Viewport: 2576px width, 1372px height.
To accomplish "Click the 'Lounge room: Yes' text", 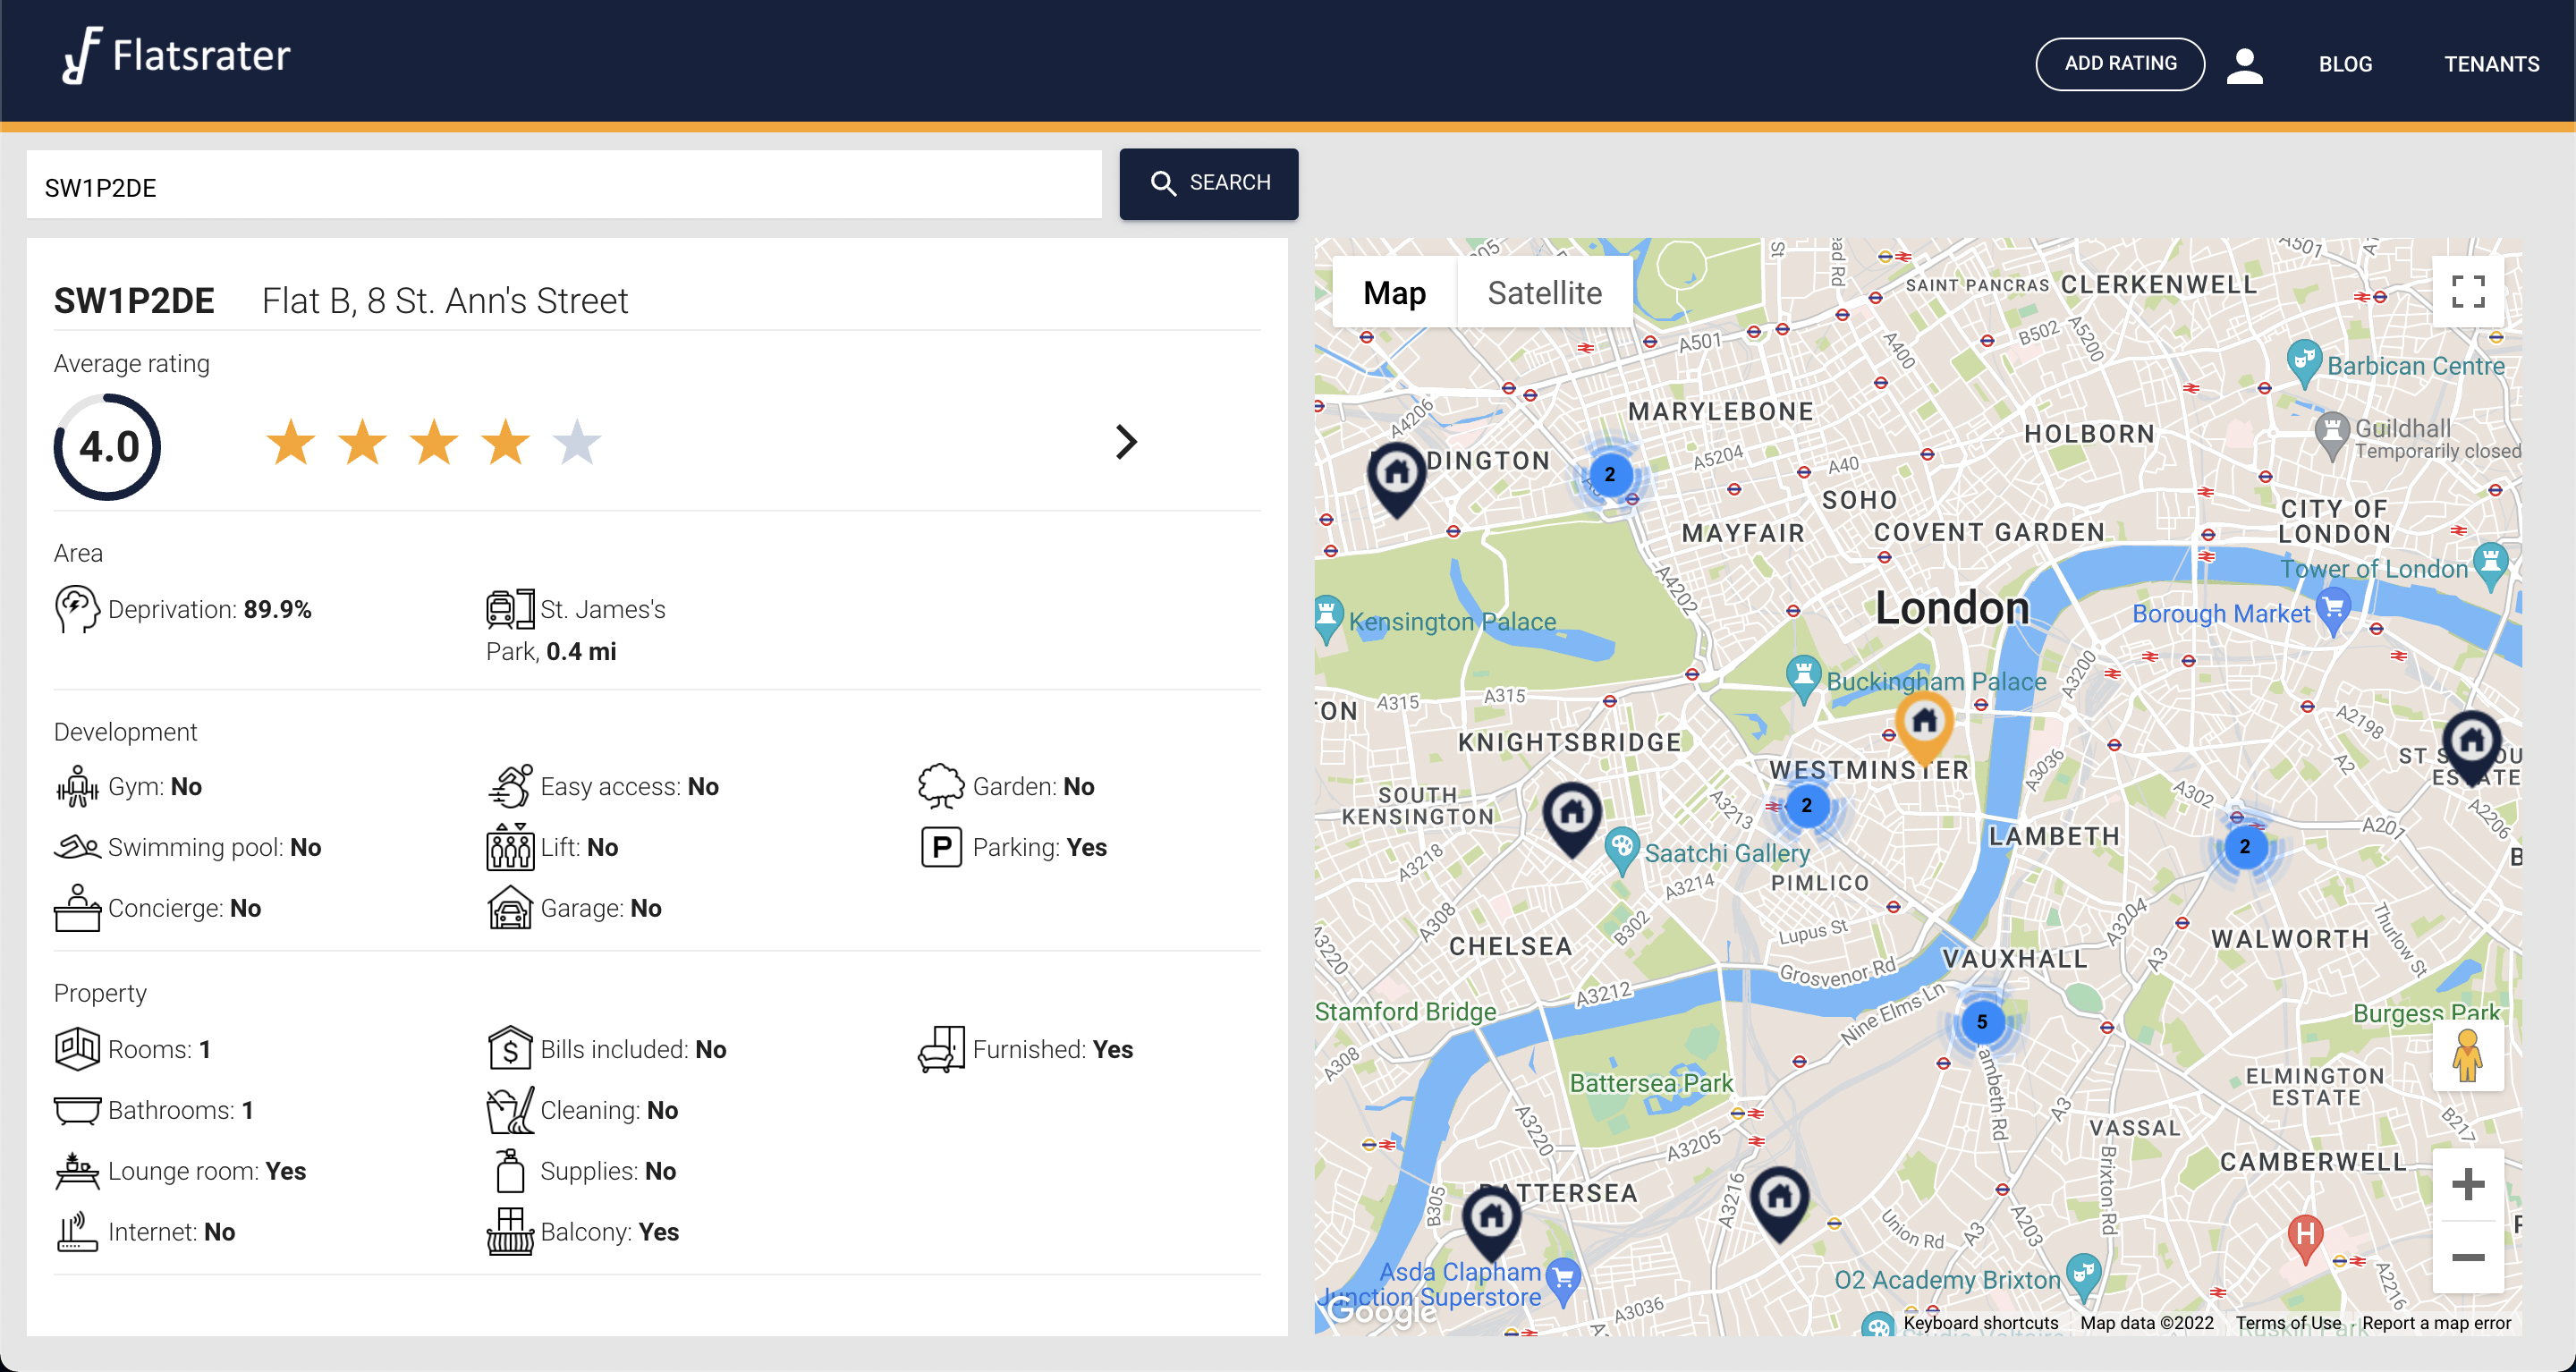I will click(x=207, y=1171).
